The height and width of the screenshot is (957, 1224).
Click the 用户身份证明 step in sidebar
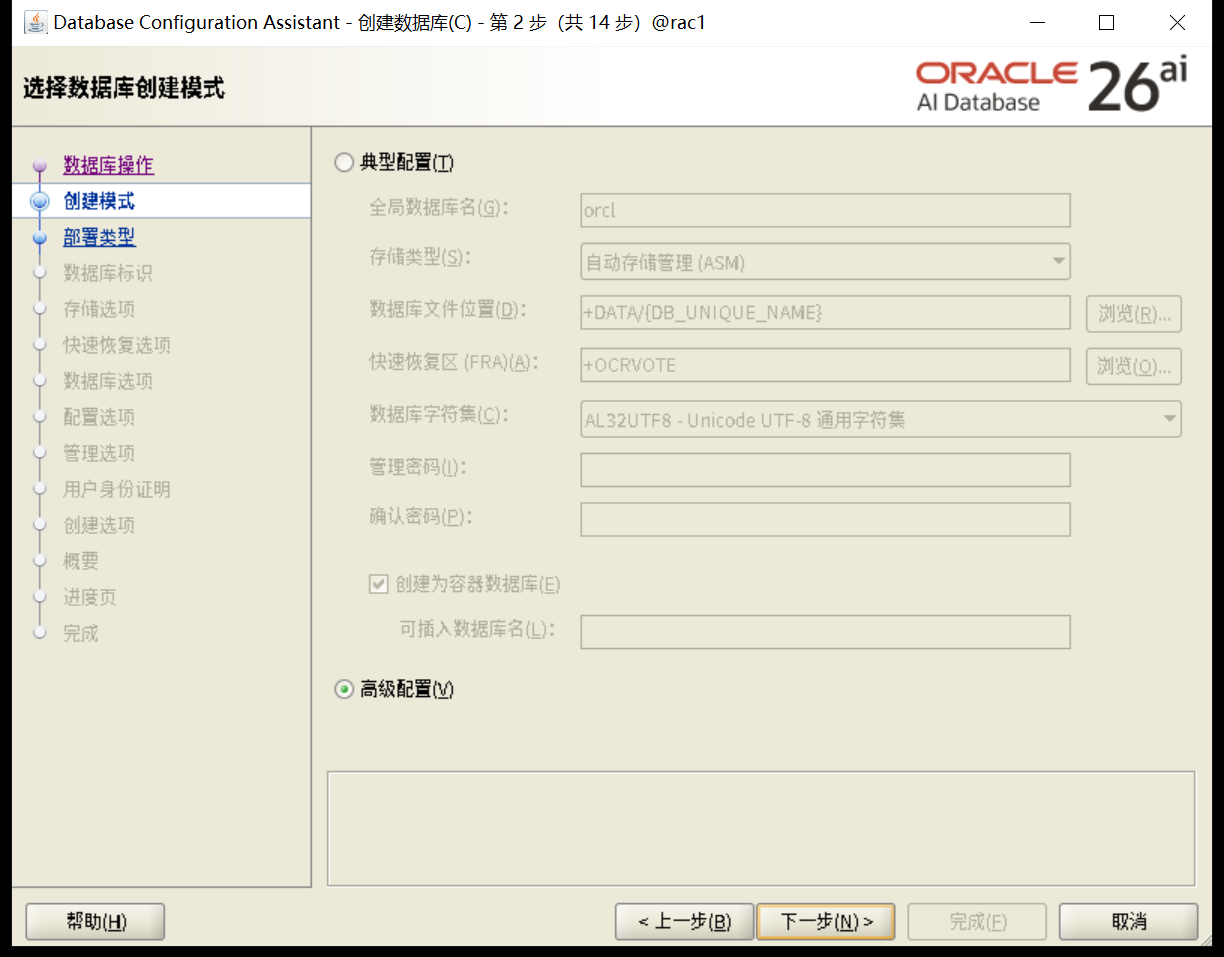coord(117,489)
